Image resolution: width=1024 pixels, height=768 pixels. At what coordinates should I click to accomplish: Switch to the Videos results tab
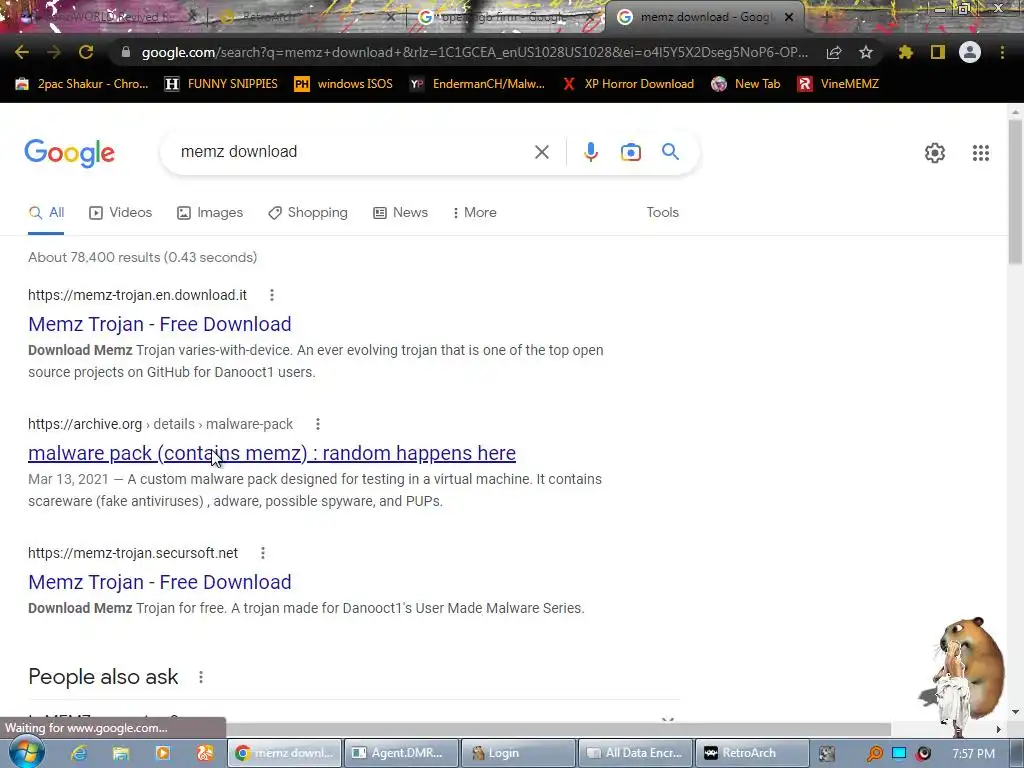(121, 213)
